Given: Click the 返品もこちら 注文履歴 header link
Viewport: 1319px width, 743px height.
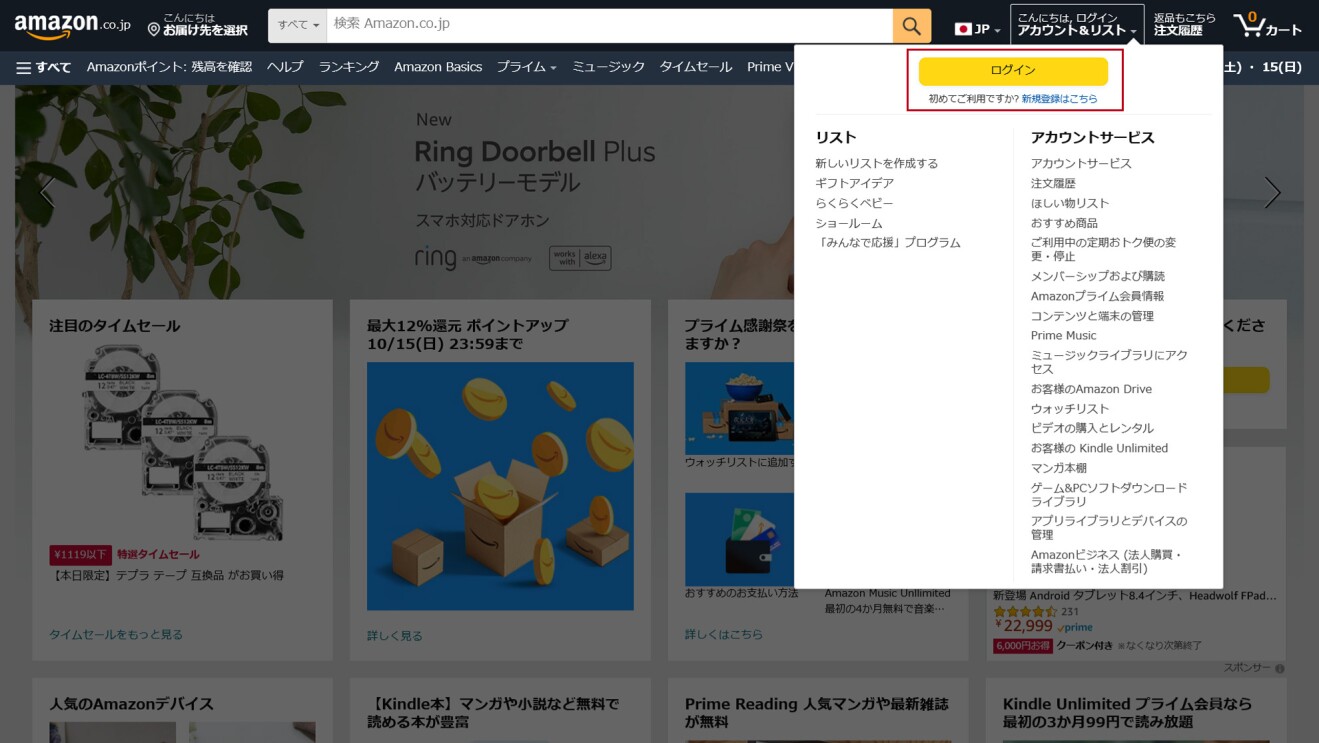Looking at the screenshot, I should tap(1184, 25).
